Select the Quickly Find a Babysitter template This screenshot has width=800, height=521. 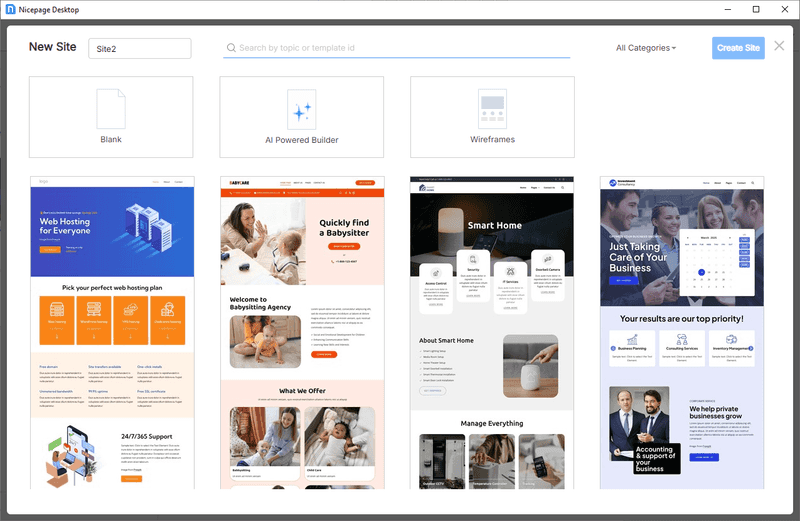(303, 333)
